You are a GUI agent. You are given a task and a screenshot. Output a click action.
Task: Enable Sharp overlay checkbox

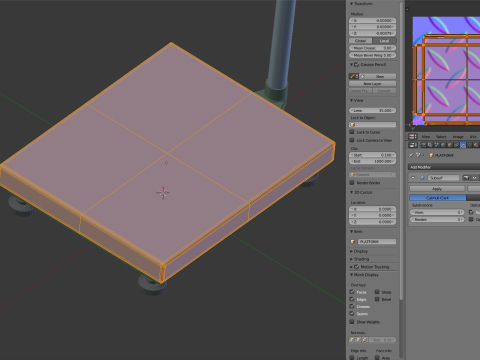377,292
